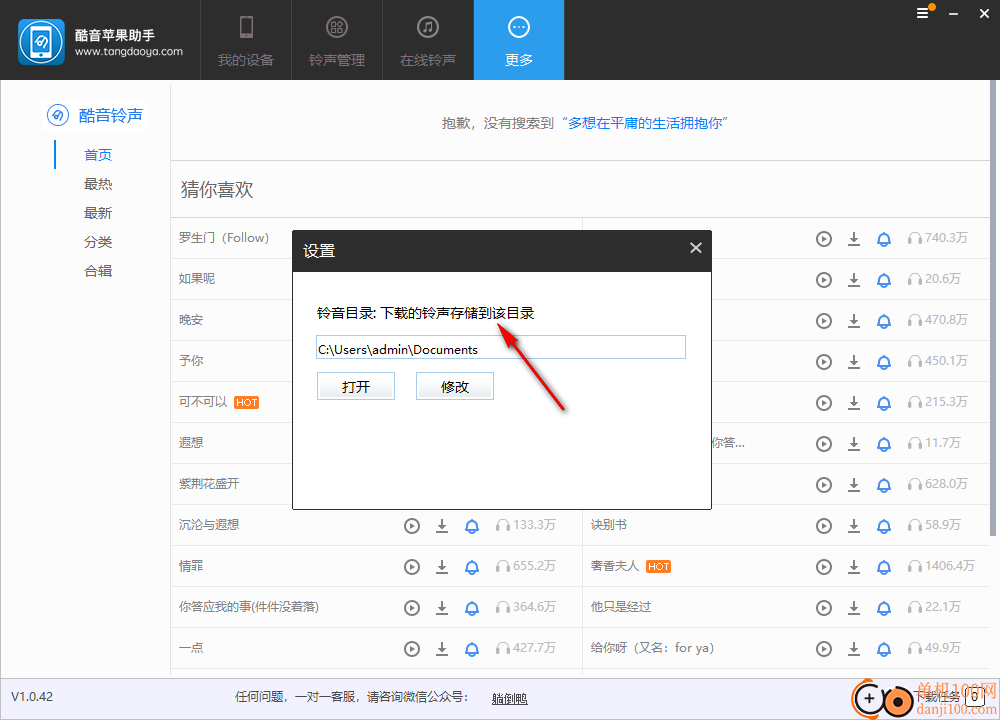Viewport: 1000px width, 720px height.
Task: Play the 450.1万 ringtone
Action: pos(824,362)
